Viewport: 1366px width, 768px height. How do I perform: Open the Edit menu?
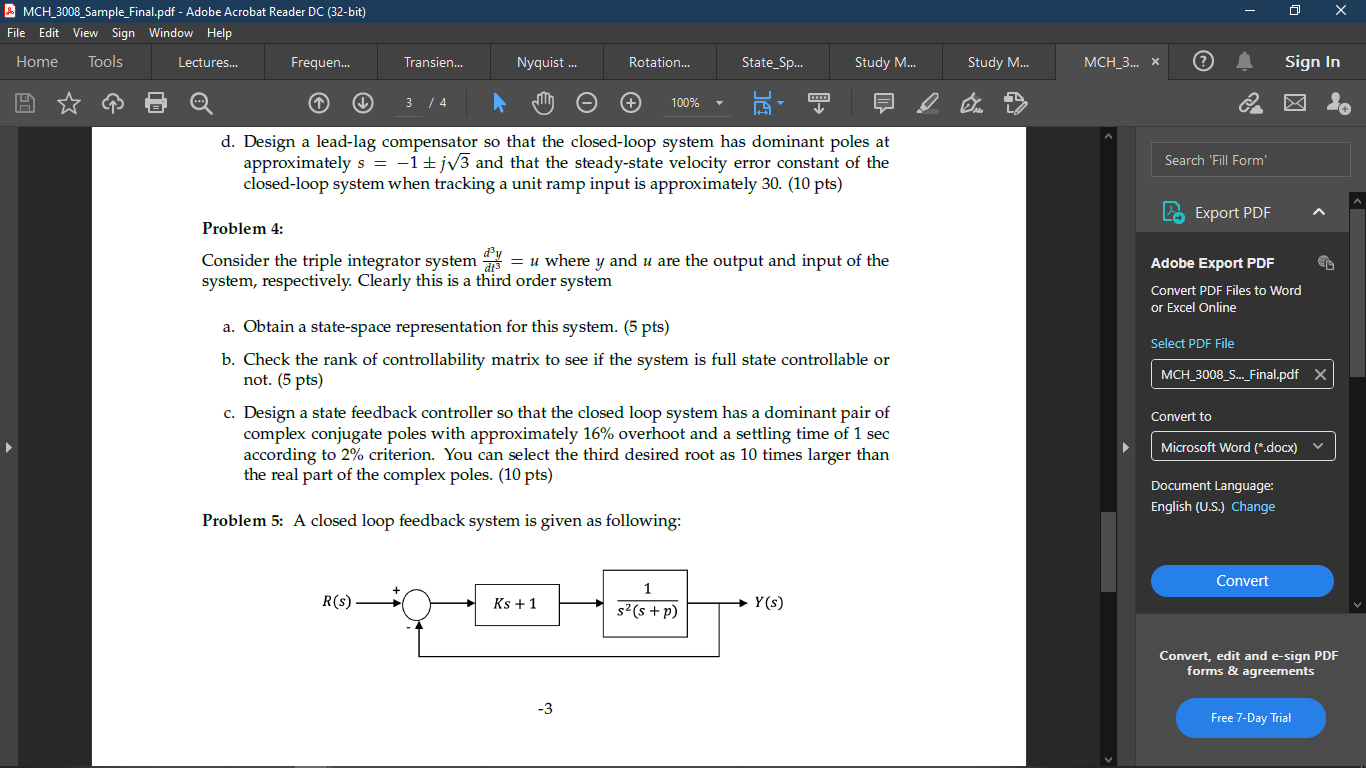[x=48, y=32]
